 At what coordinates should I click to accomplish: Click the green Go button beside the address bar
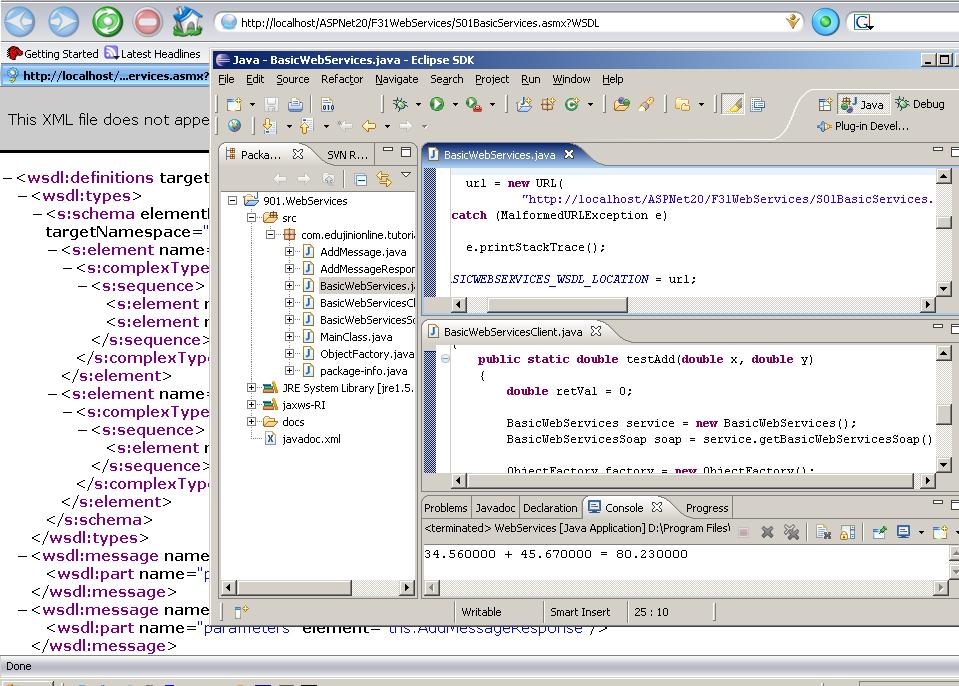click(x=825, y=23)
